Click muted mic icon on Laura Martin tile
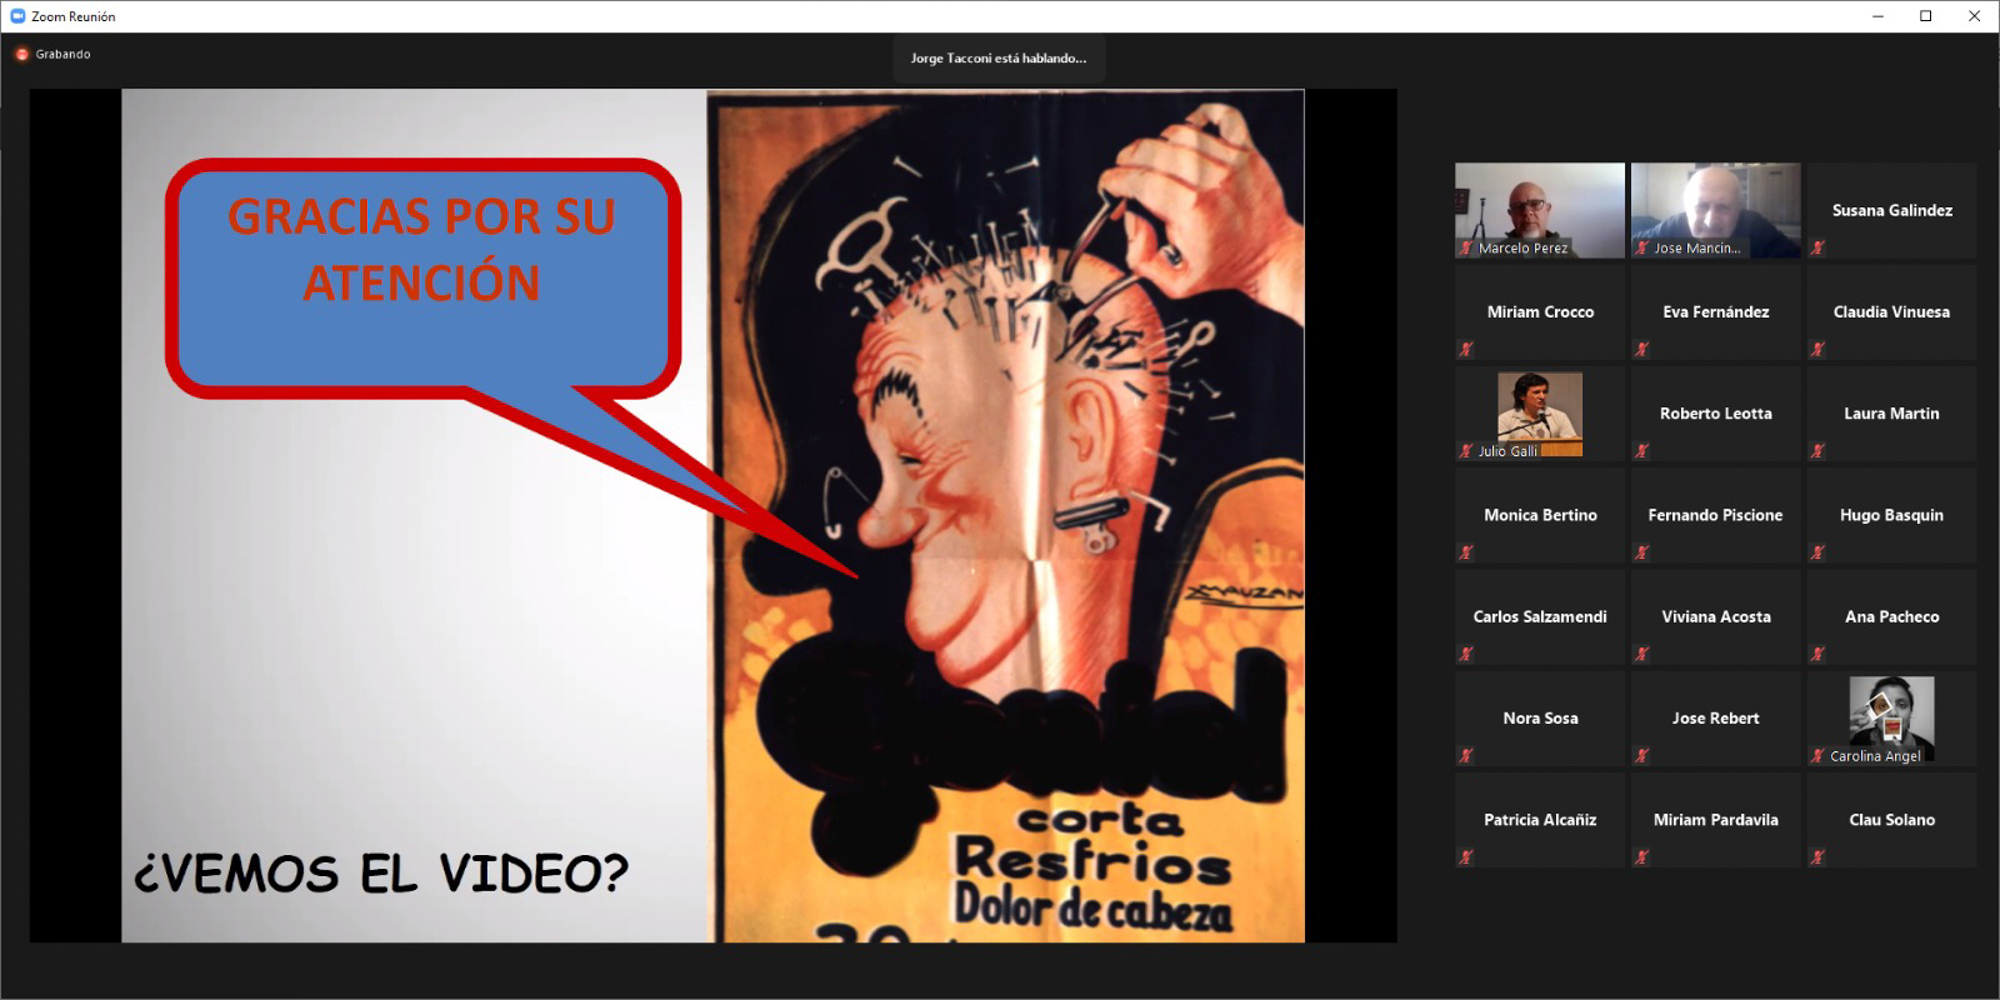2000x1000 pixels. coord(1818,451)
